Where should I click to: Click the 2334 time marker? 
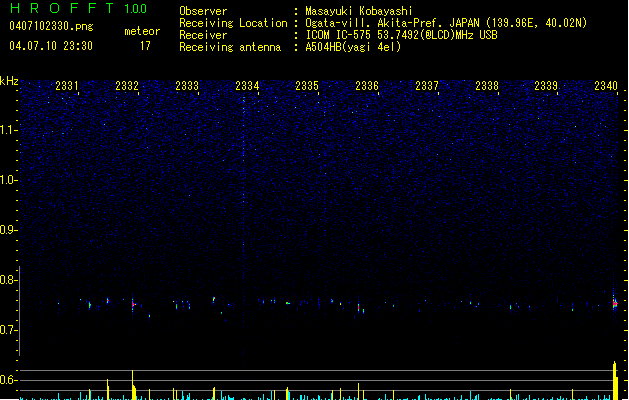[x=247, y=86]
